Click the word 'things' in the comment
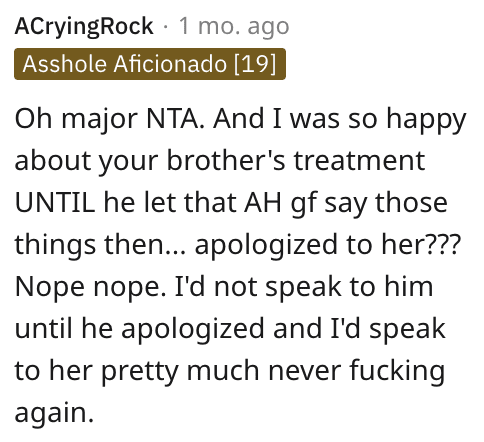484x442 pixels. pos(55,246)
